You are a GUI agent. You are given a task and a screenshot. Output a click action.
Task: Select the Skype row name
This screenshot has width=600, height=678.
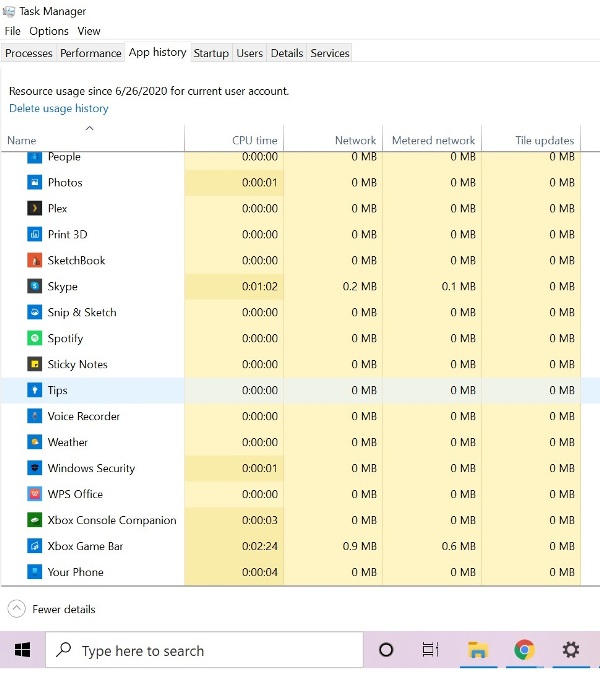[62, 286]
